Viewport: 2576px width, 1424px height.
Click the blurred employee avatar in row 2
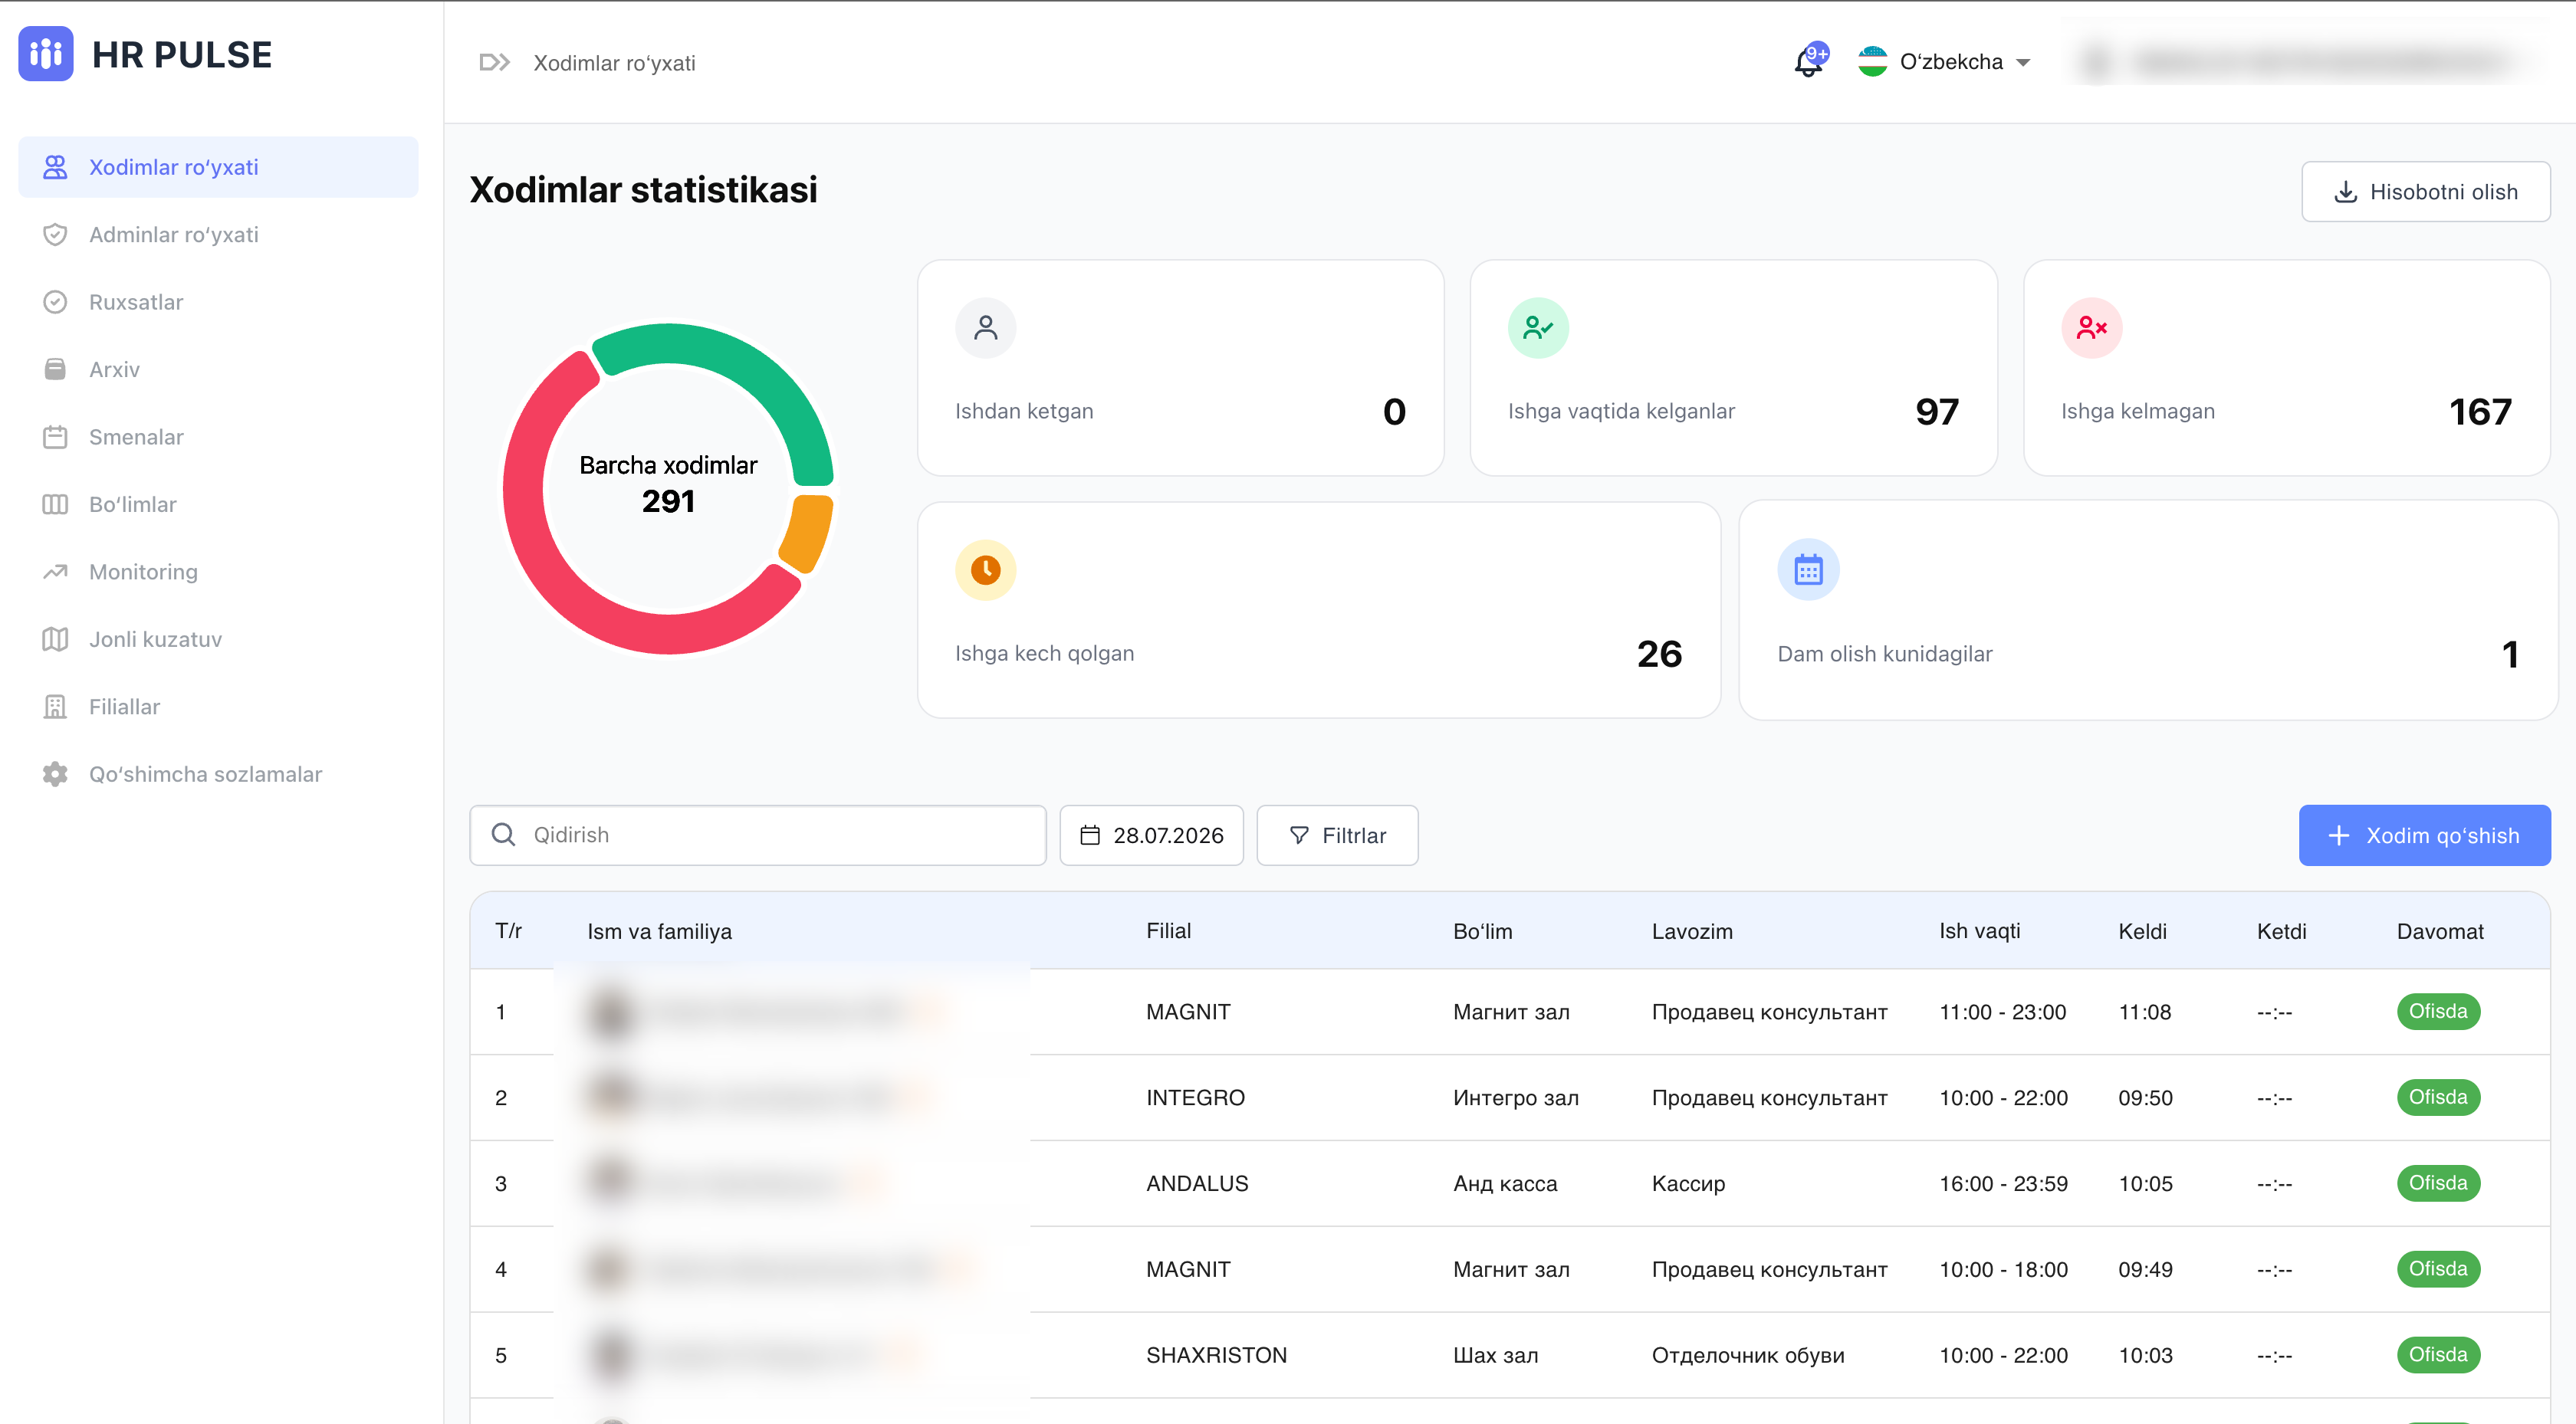click(611, 1097)
